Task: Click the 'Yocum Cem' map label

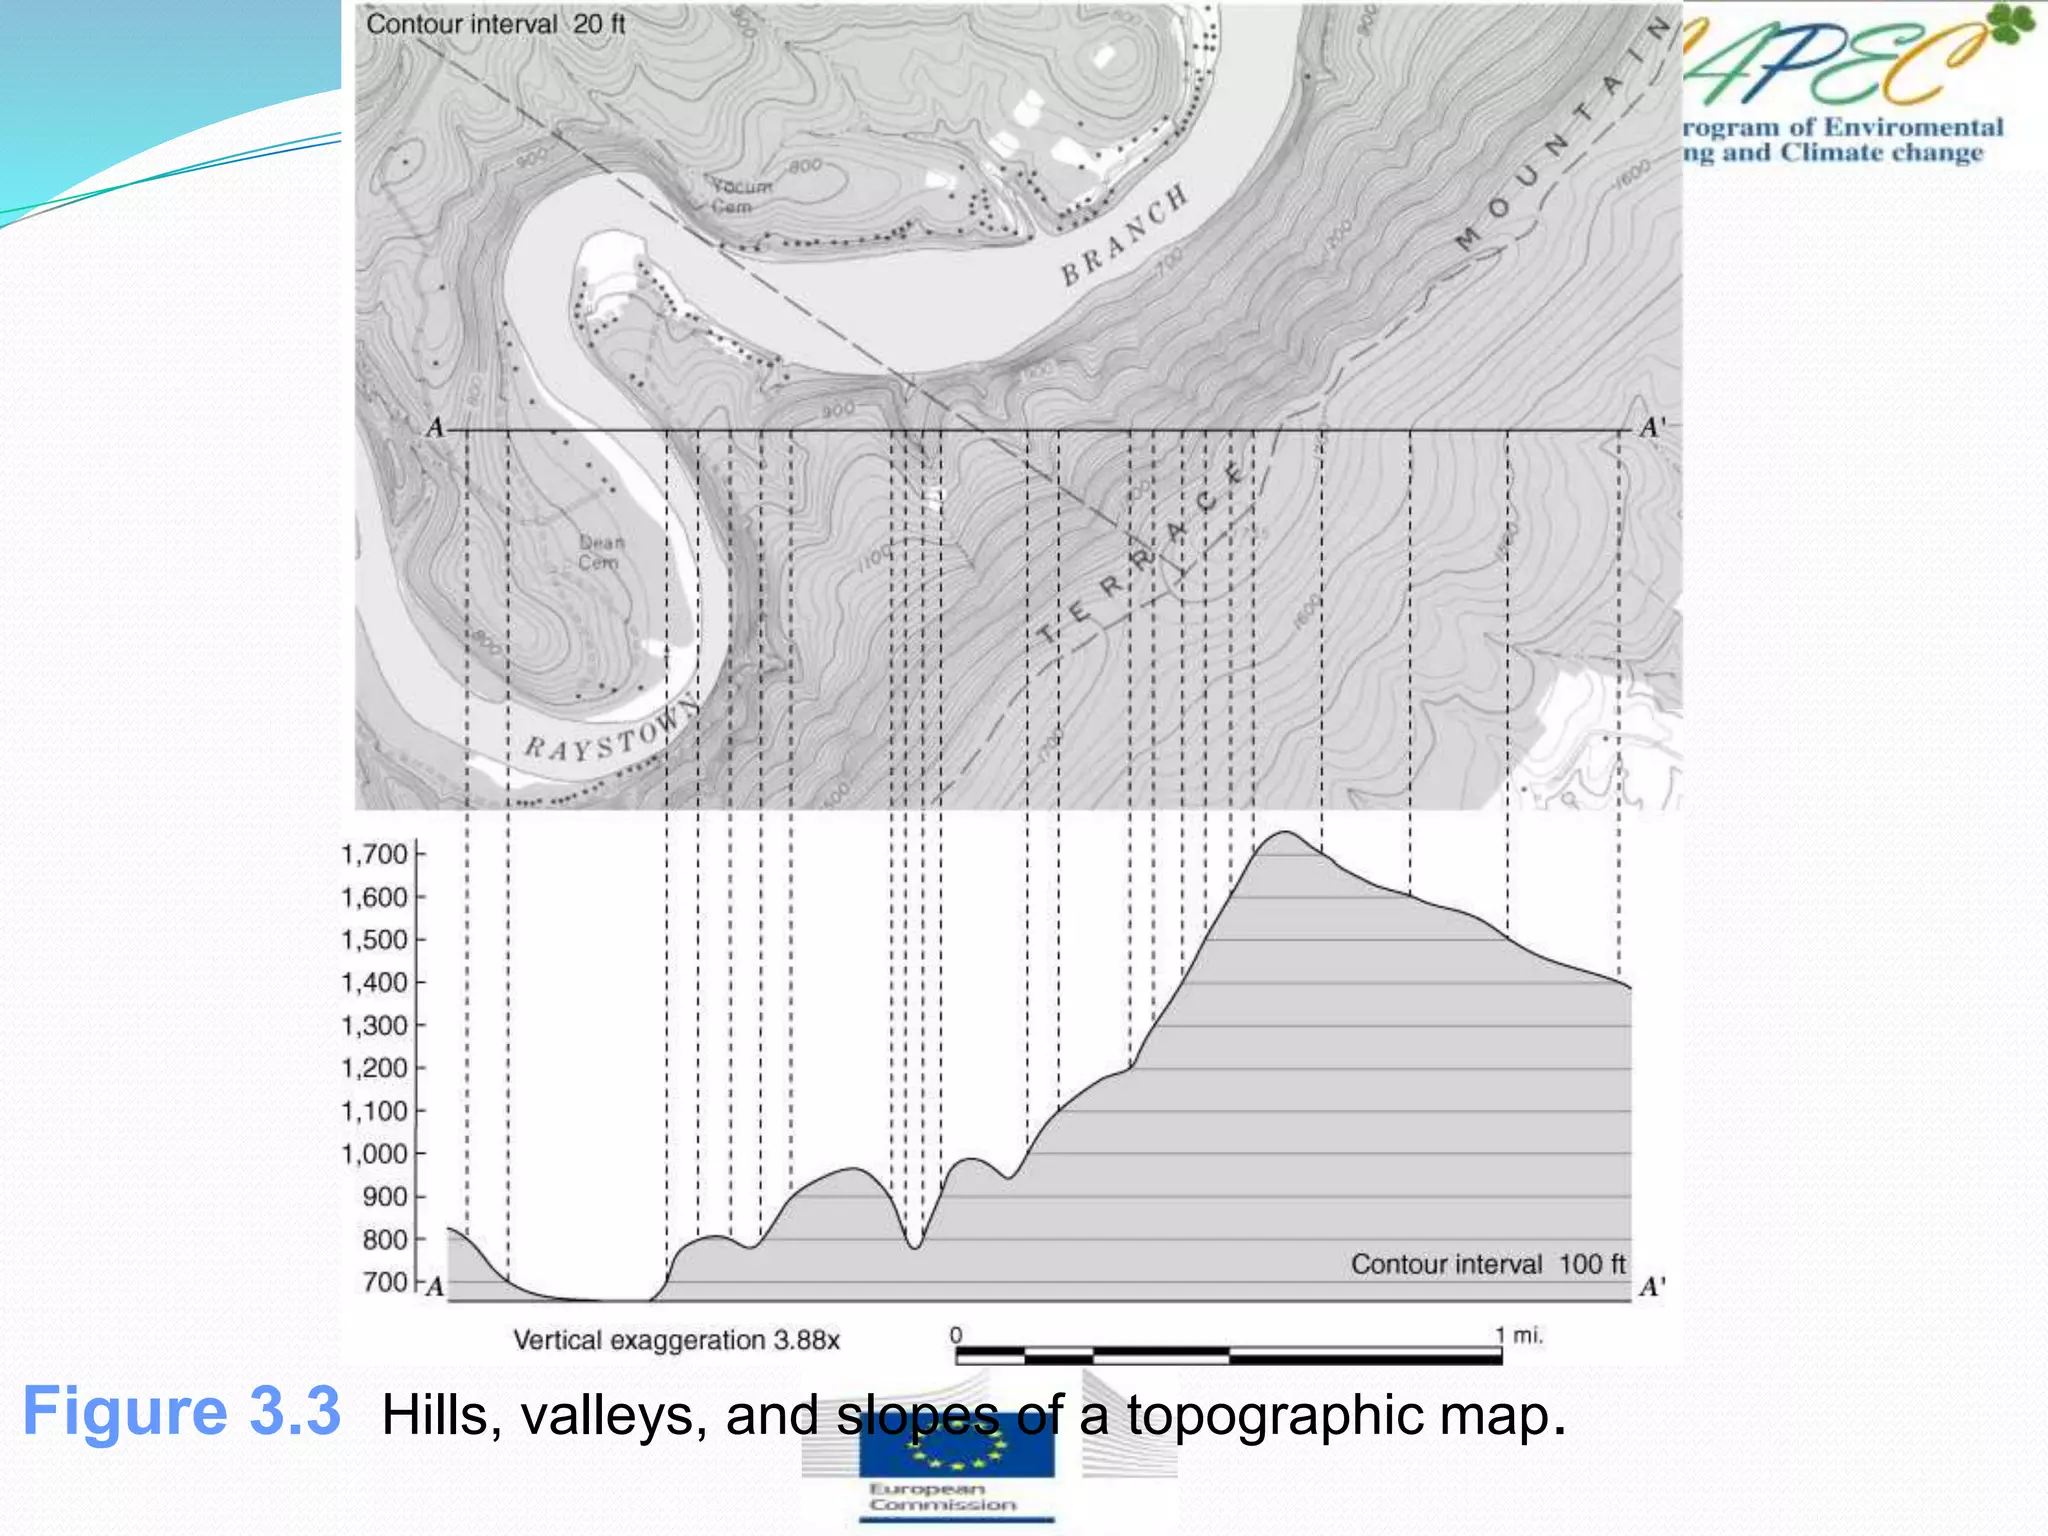Action: click(x=741, y=196)
